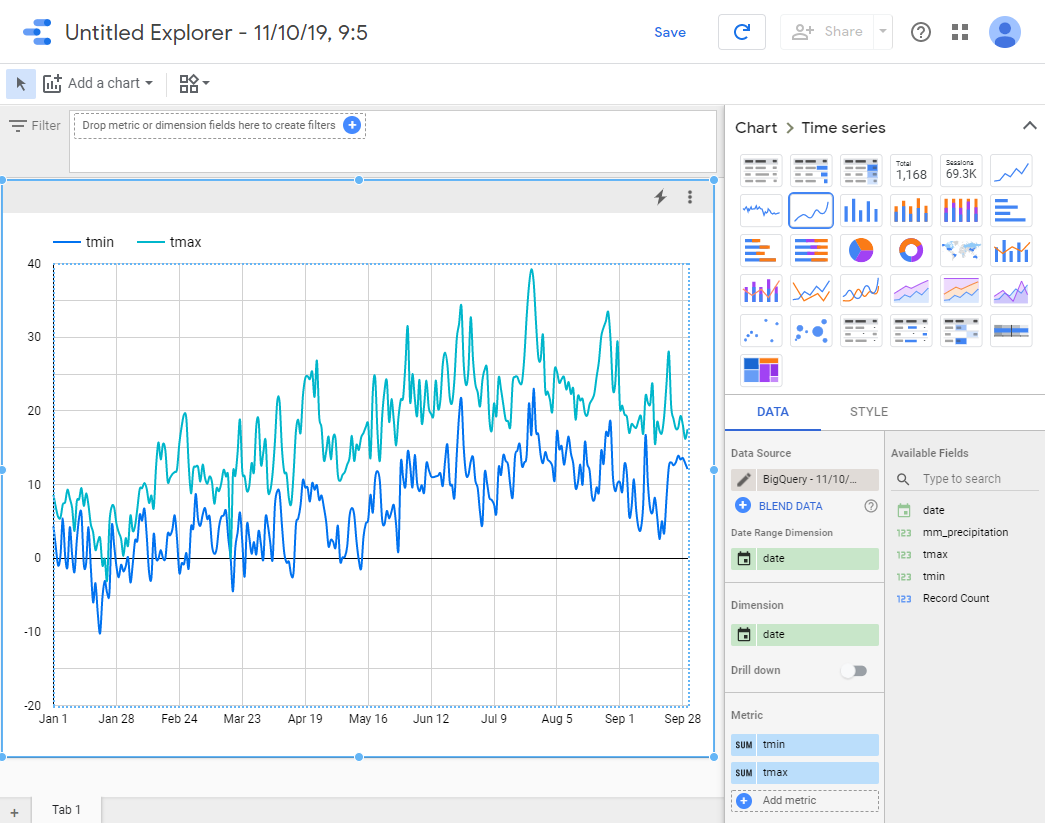1045x823 pixels.
Task: Click the Save button
Action: [670, 32]
